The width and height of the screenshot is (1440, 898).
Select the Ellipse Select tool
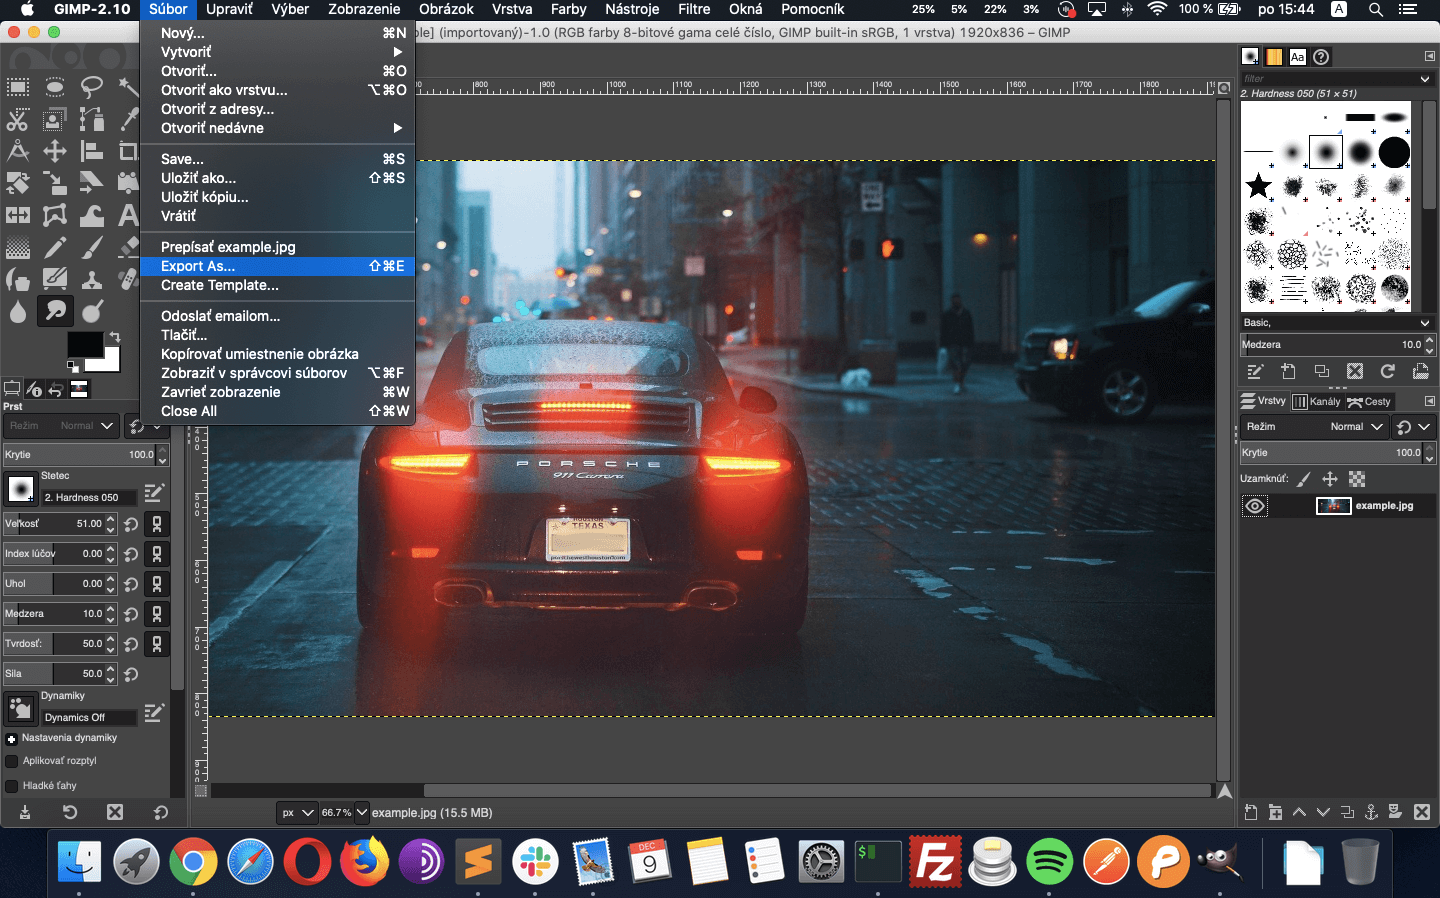point(55,87)
